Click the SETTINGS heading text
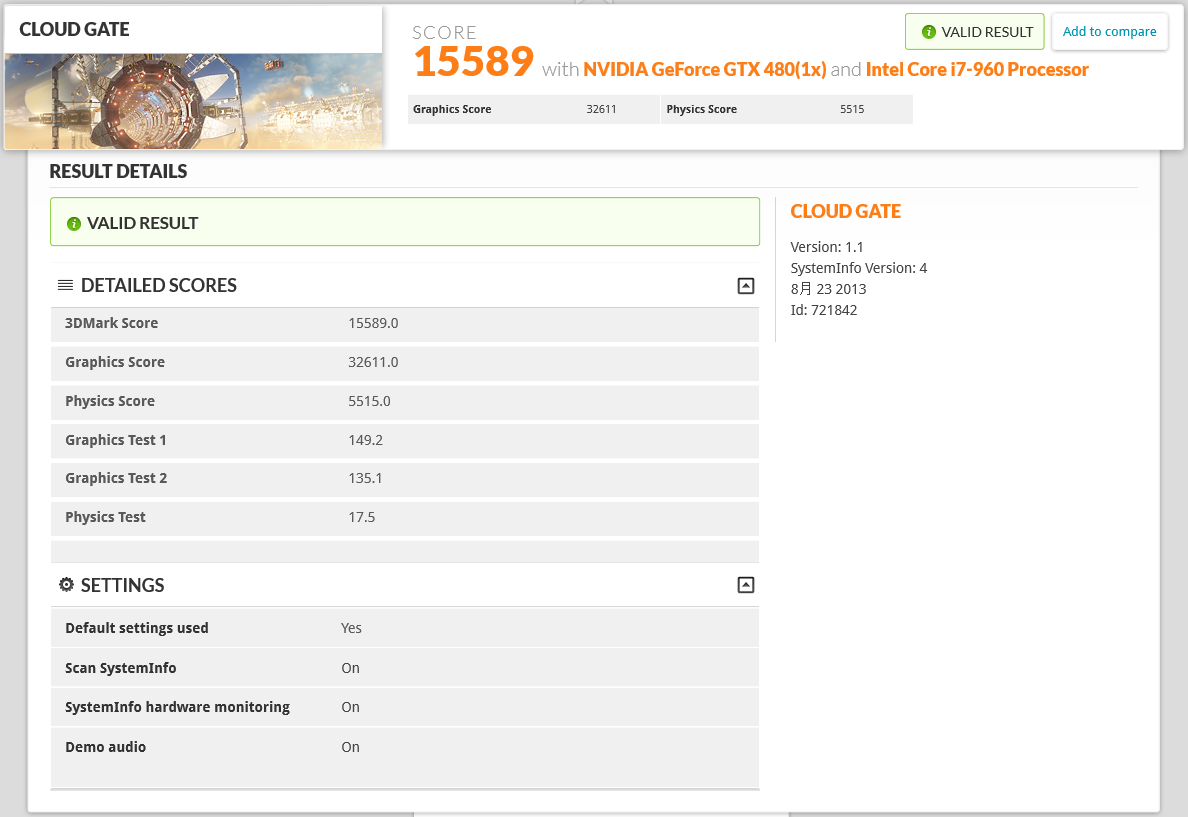1188x817 pixels. [122, 585]
